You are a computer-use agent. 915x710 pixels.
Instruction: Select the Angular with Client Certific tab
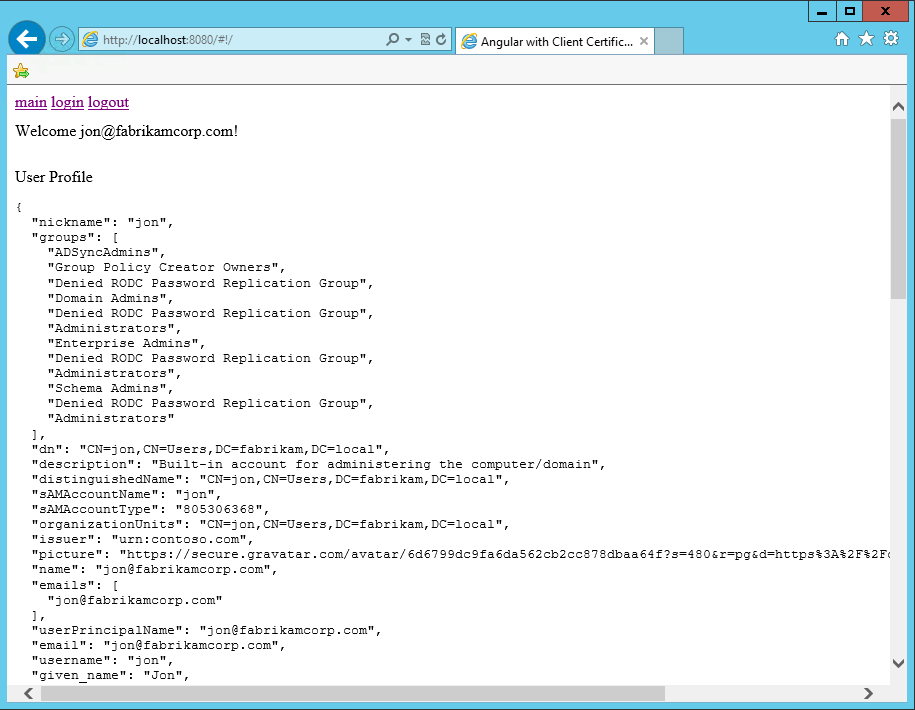point(548,41)
